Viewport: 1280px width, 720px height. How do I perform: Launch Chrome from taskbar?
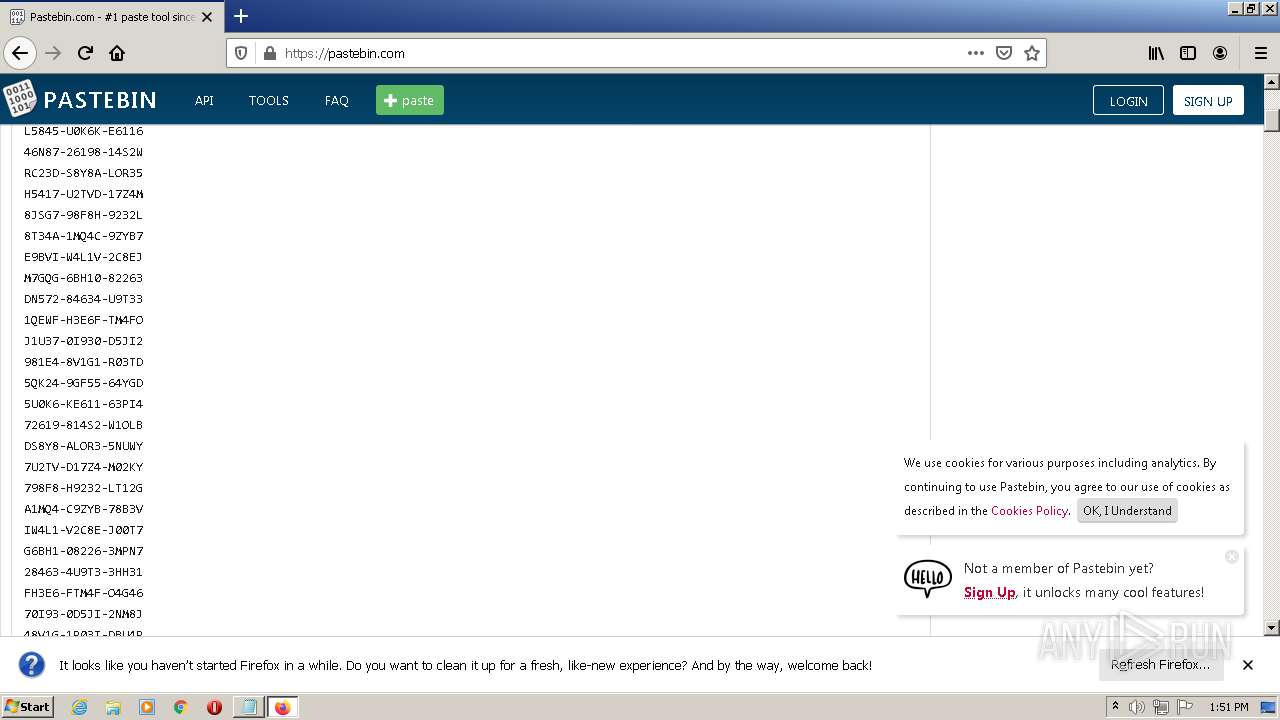(181, 707)
